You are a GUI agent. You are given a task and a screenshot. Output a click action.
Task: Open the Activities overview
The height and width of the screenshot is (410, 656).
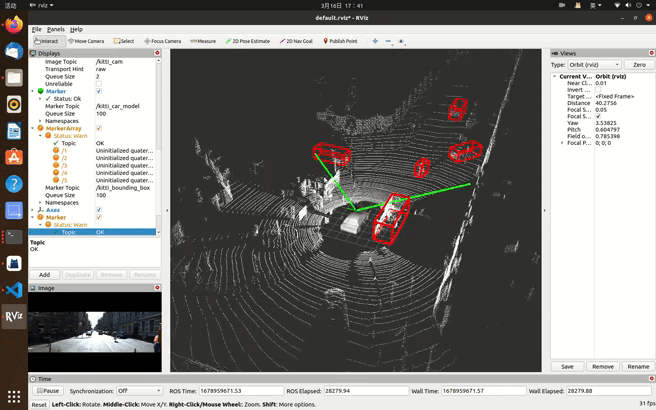click(x=10, y=5)
